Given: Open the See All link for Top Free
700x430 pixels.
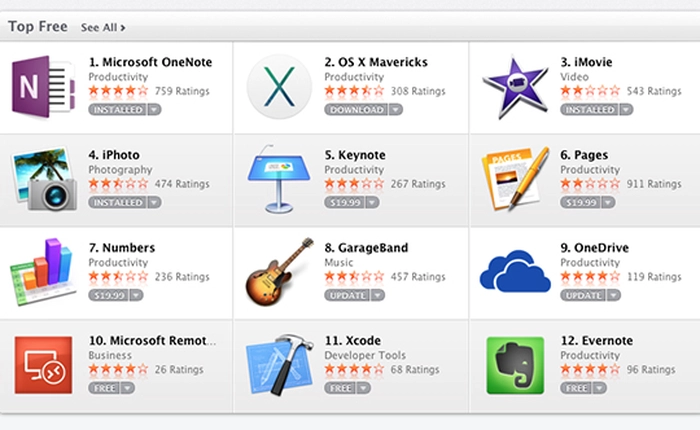Looking at the screenshot, I should [x=103, y=27].
